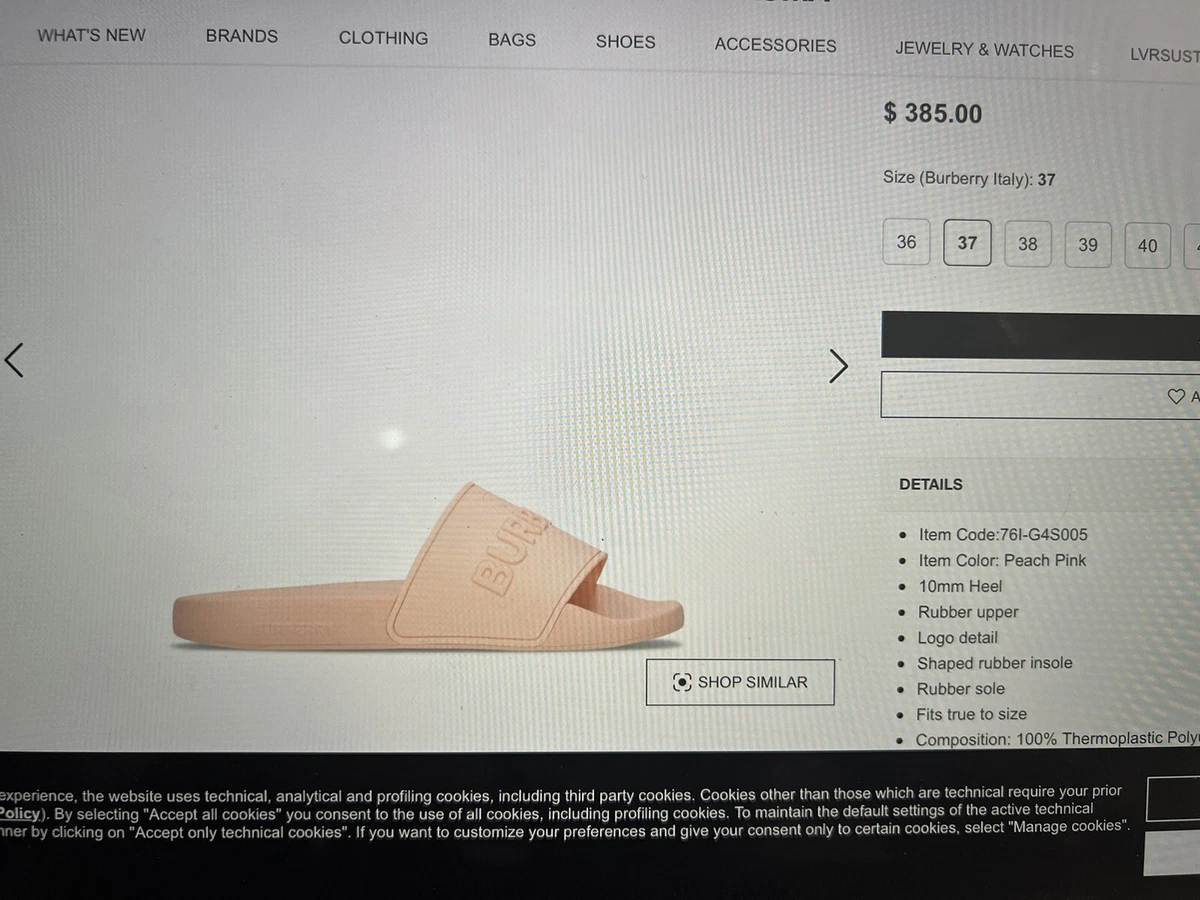Viewport: 1200px width, 900px height.
Task: Show the next product image arrow
Action: coord(839,366)
